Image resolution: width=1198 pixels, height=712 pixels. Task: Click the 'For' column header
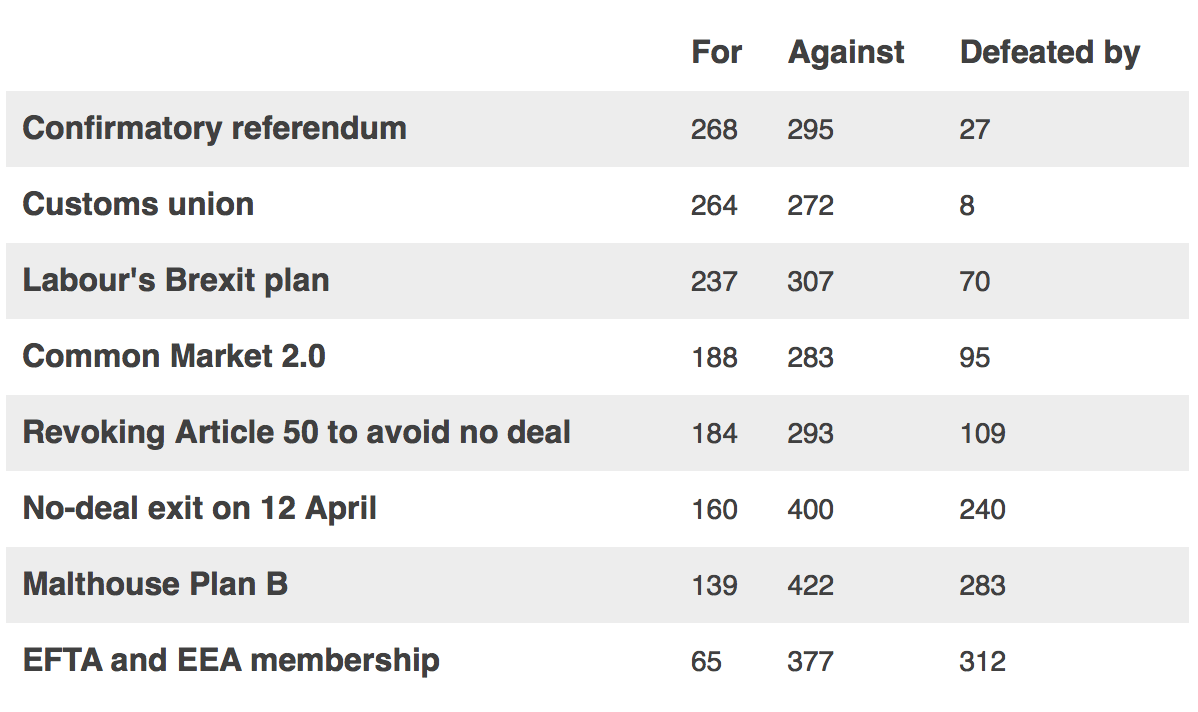(x=716, y=53)
